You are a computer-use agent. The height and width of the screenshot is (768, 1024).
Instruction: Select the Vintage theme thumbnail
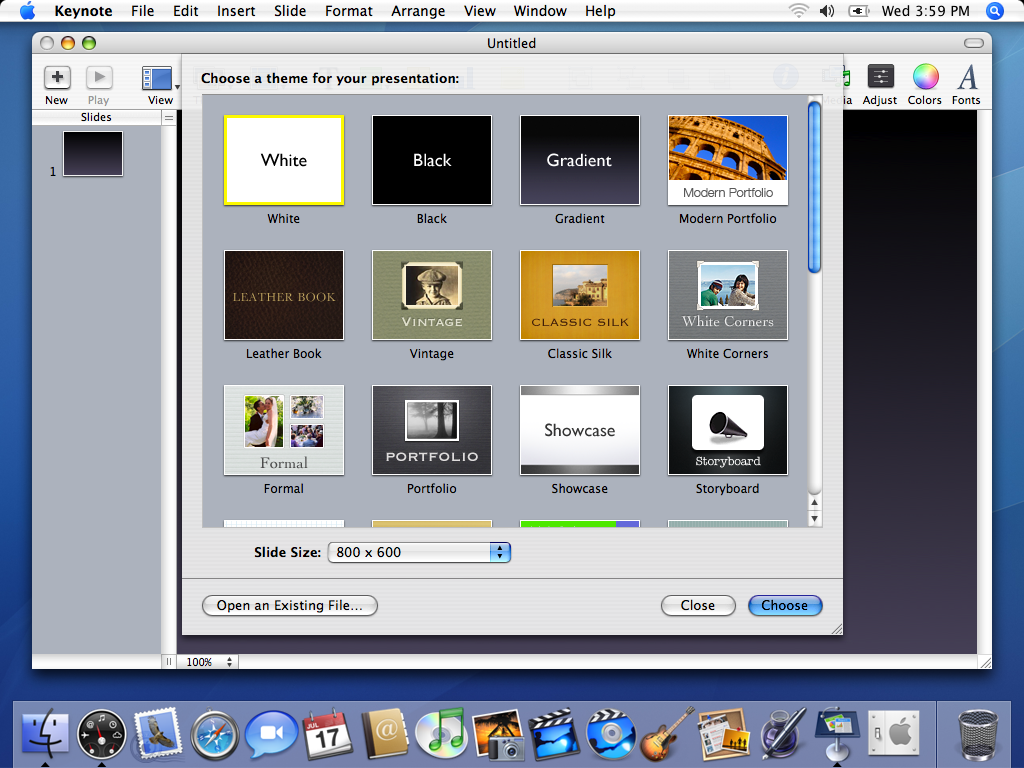click(432, 295)
